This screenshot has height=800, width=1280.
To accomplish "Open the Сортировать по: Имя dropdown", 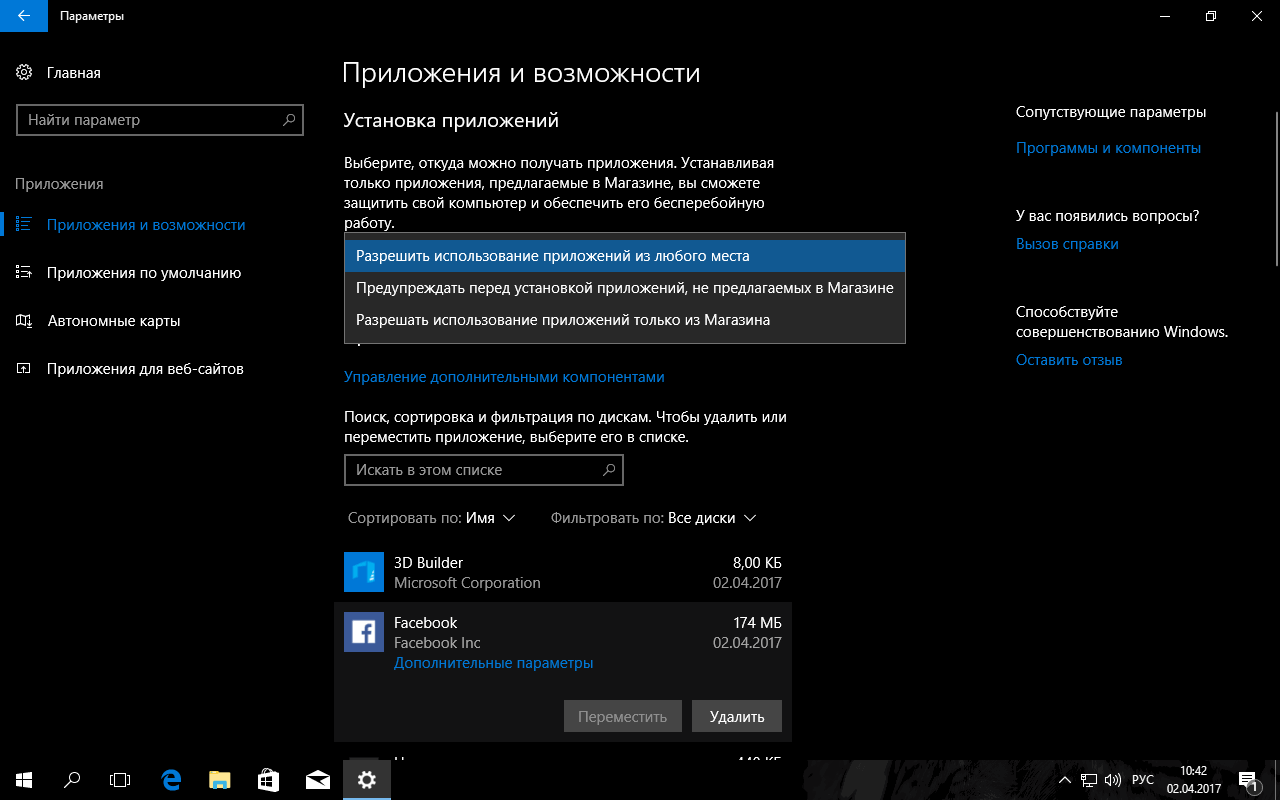I will pyautogui.click(x=431, y=518).
